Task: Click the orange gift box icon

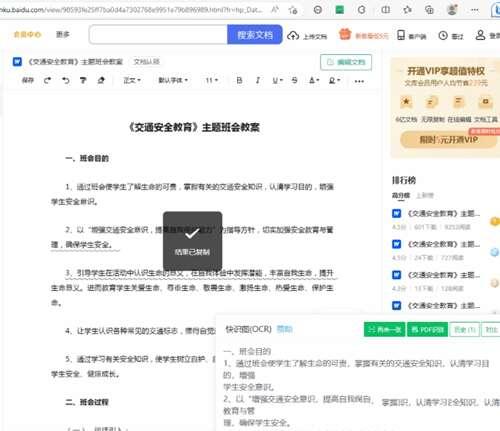Action: click(x=345, y=34)
